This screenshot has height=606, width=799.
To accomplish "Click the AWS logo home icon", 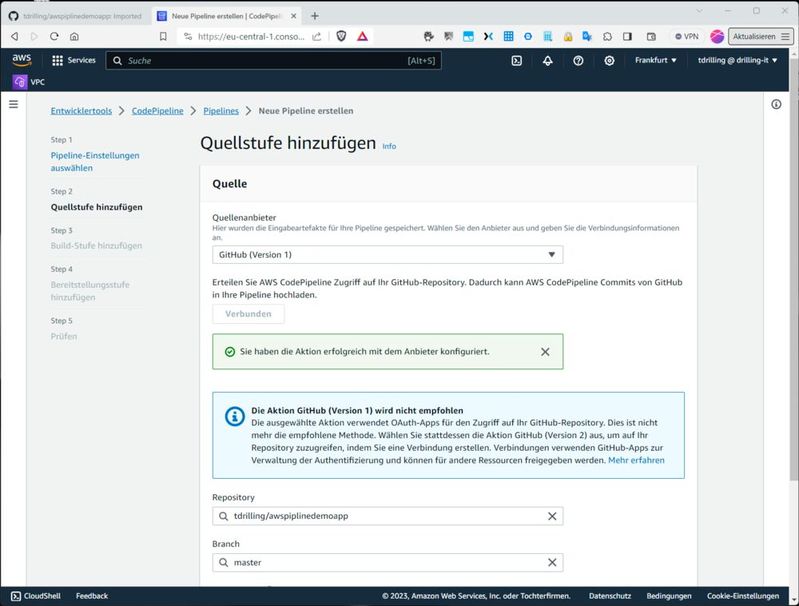I will click(x=21, y=60).
